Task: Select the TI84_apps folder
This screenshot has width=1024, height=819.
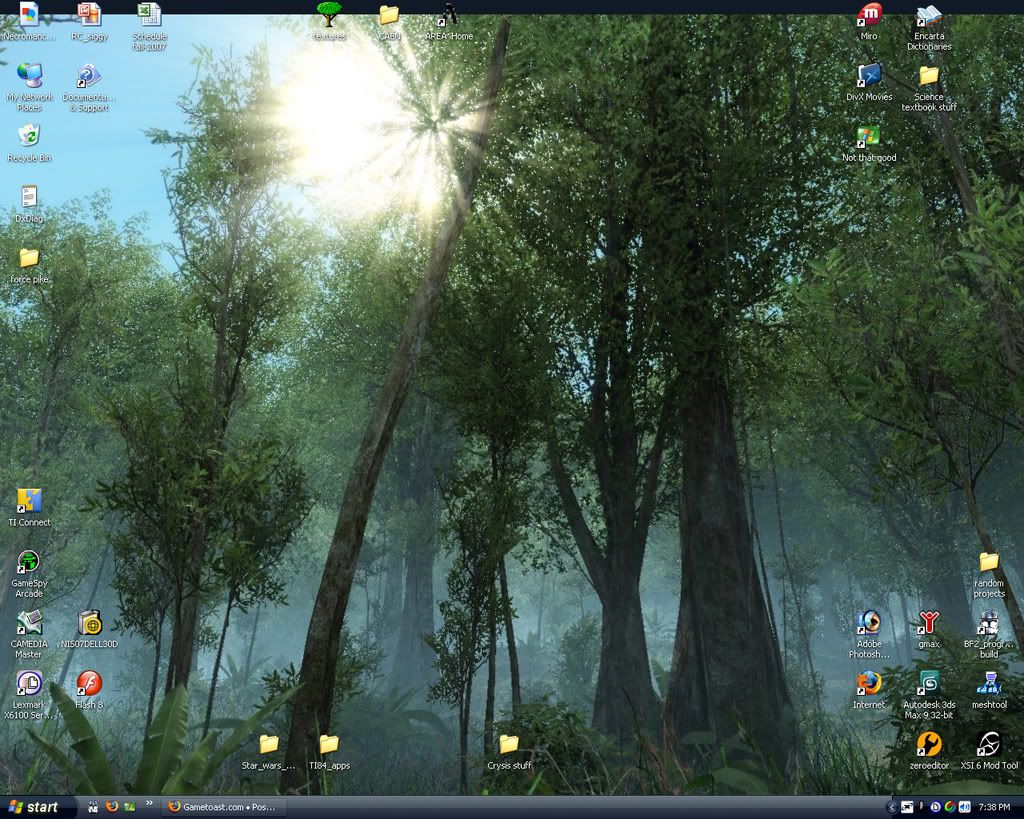Action: tap(329, 751)
